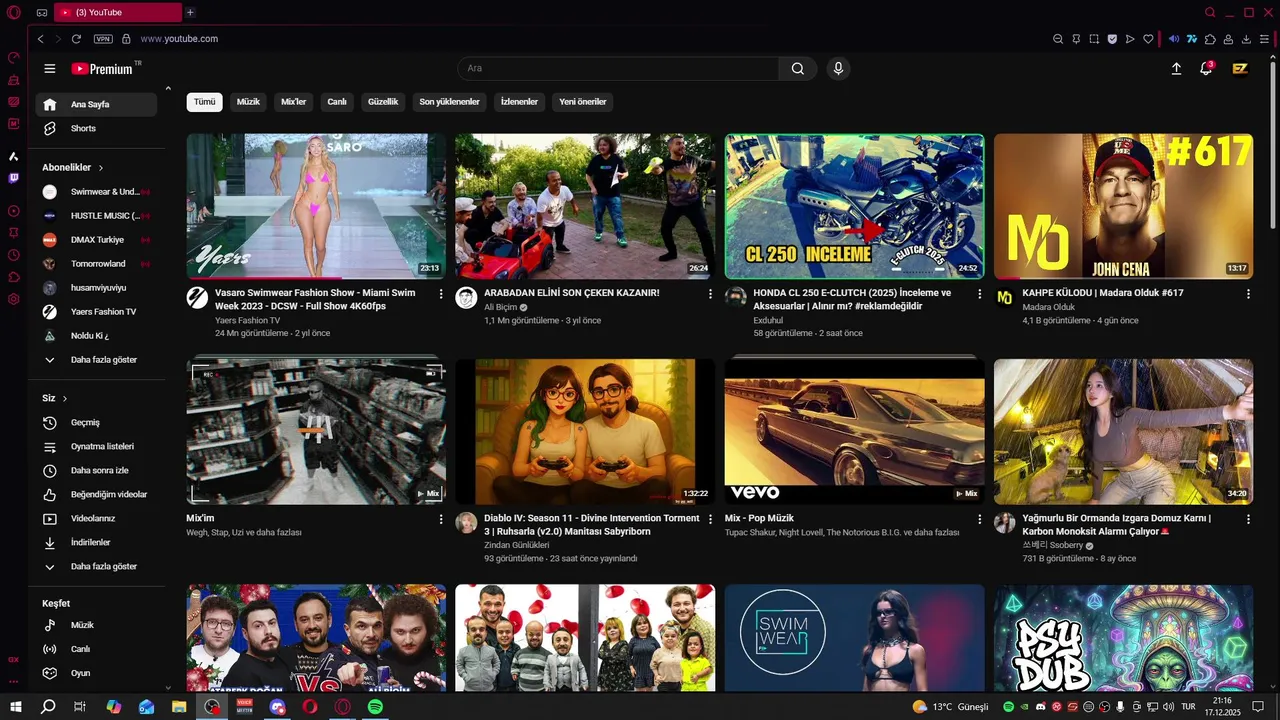Open Shorts in the sidebar

pyautogui.click(x=96, y=128)
